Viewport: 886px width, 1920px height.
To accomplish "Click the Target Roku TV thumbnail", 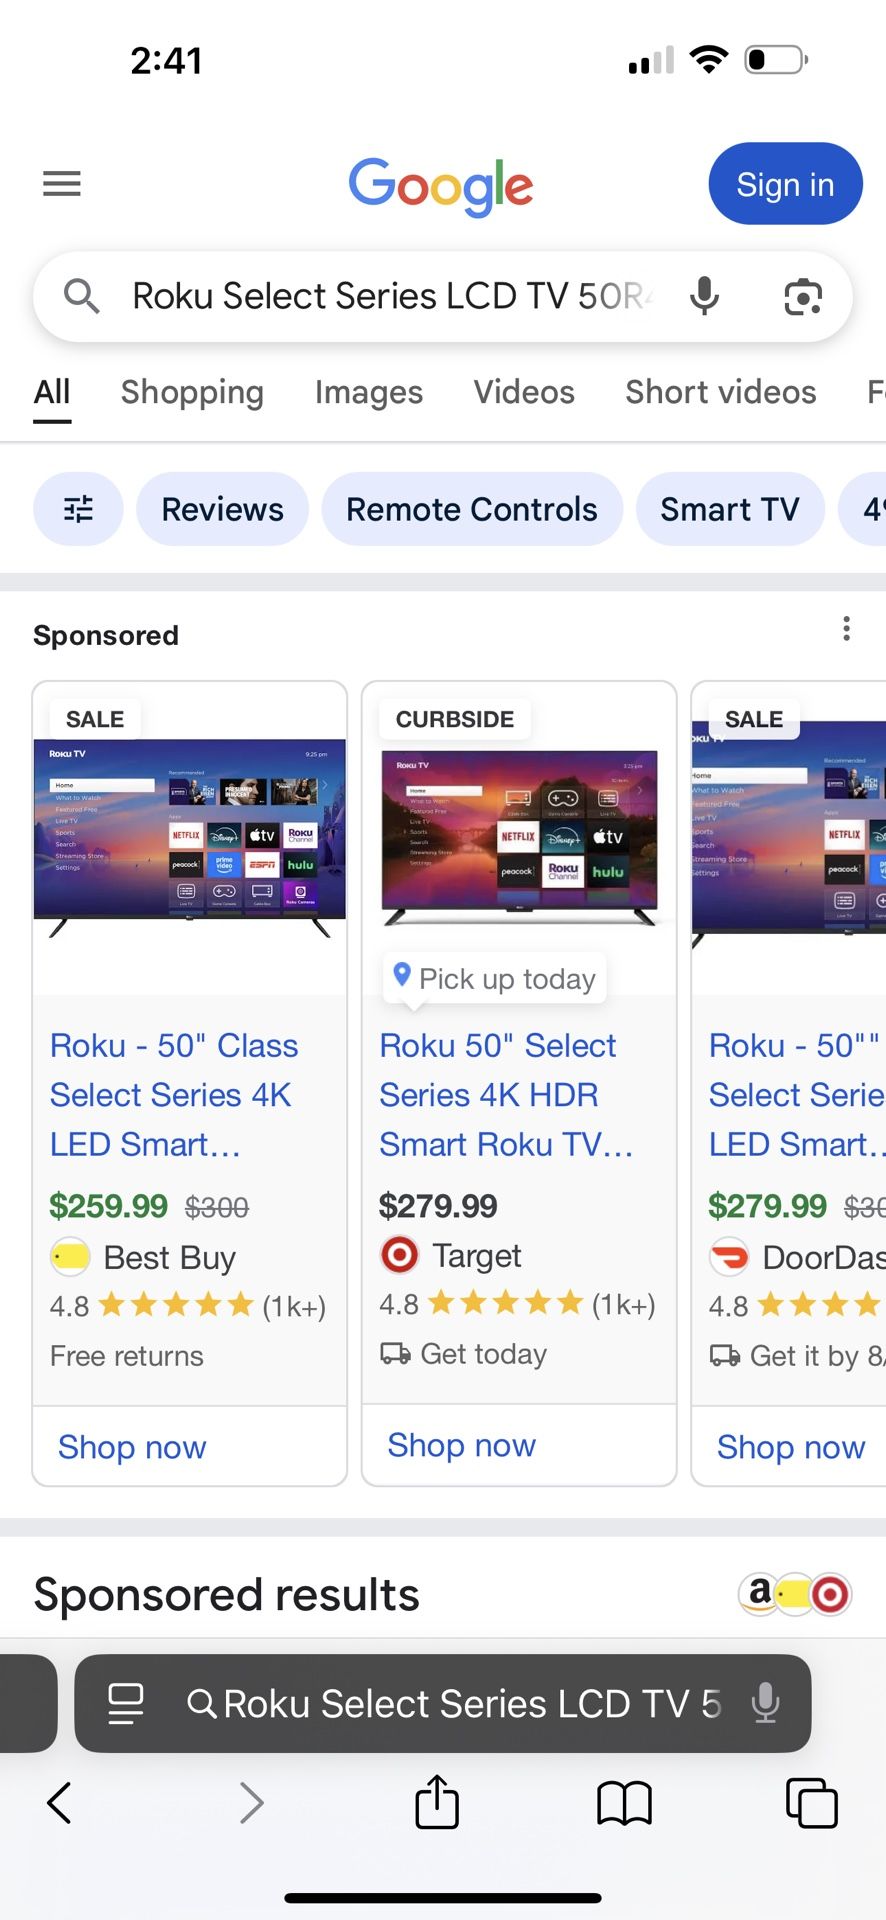I will 519,838.
